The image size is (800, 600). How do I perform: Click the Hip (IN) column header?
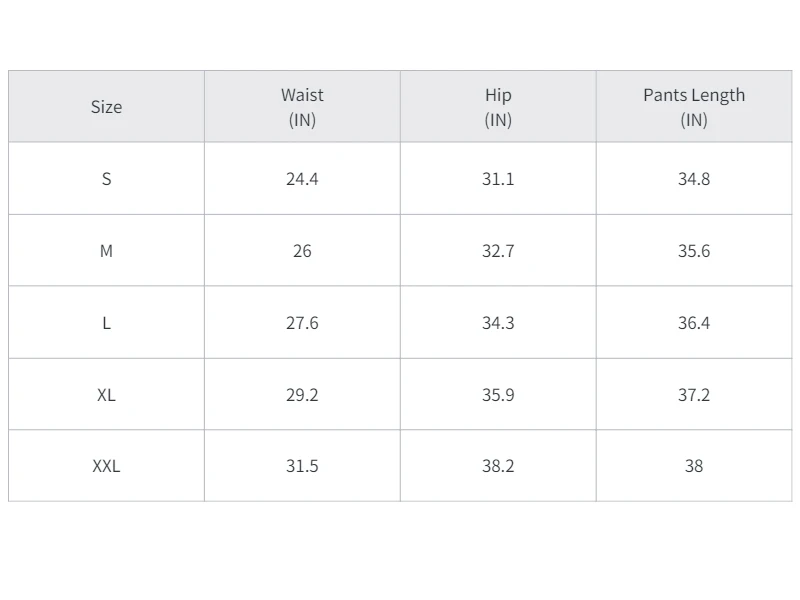point(498,107)
